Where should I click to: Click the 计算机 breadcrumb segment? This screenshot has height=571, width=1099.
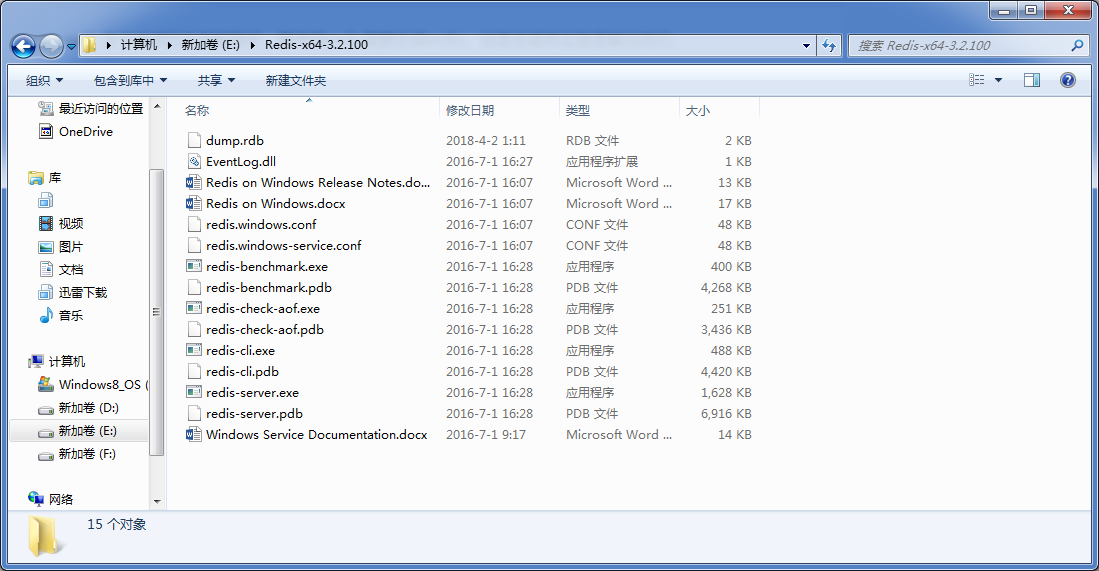pyautogui.click(x=139, y=45)
